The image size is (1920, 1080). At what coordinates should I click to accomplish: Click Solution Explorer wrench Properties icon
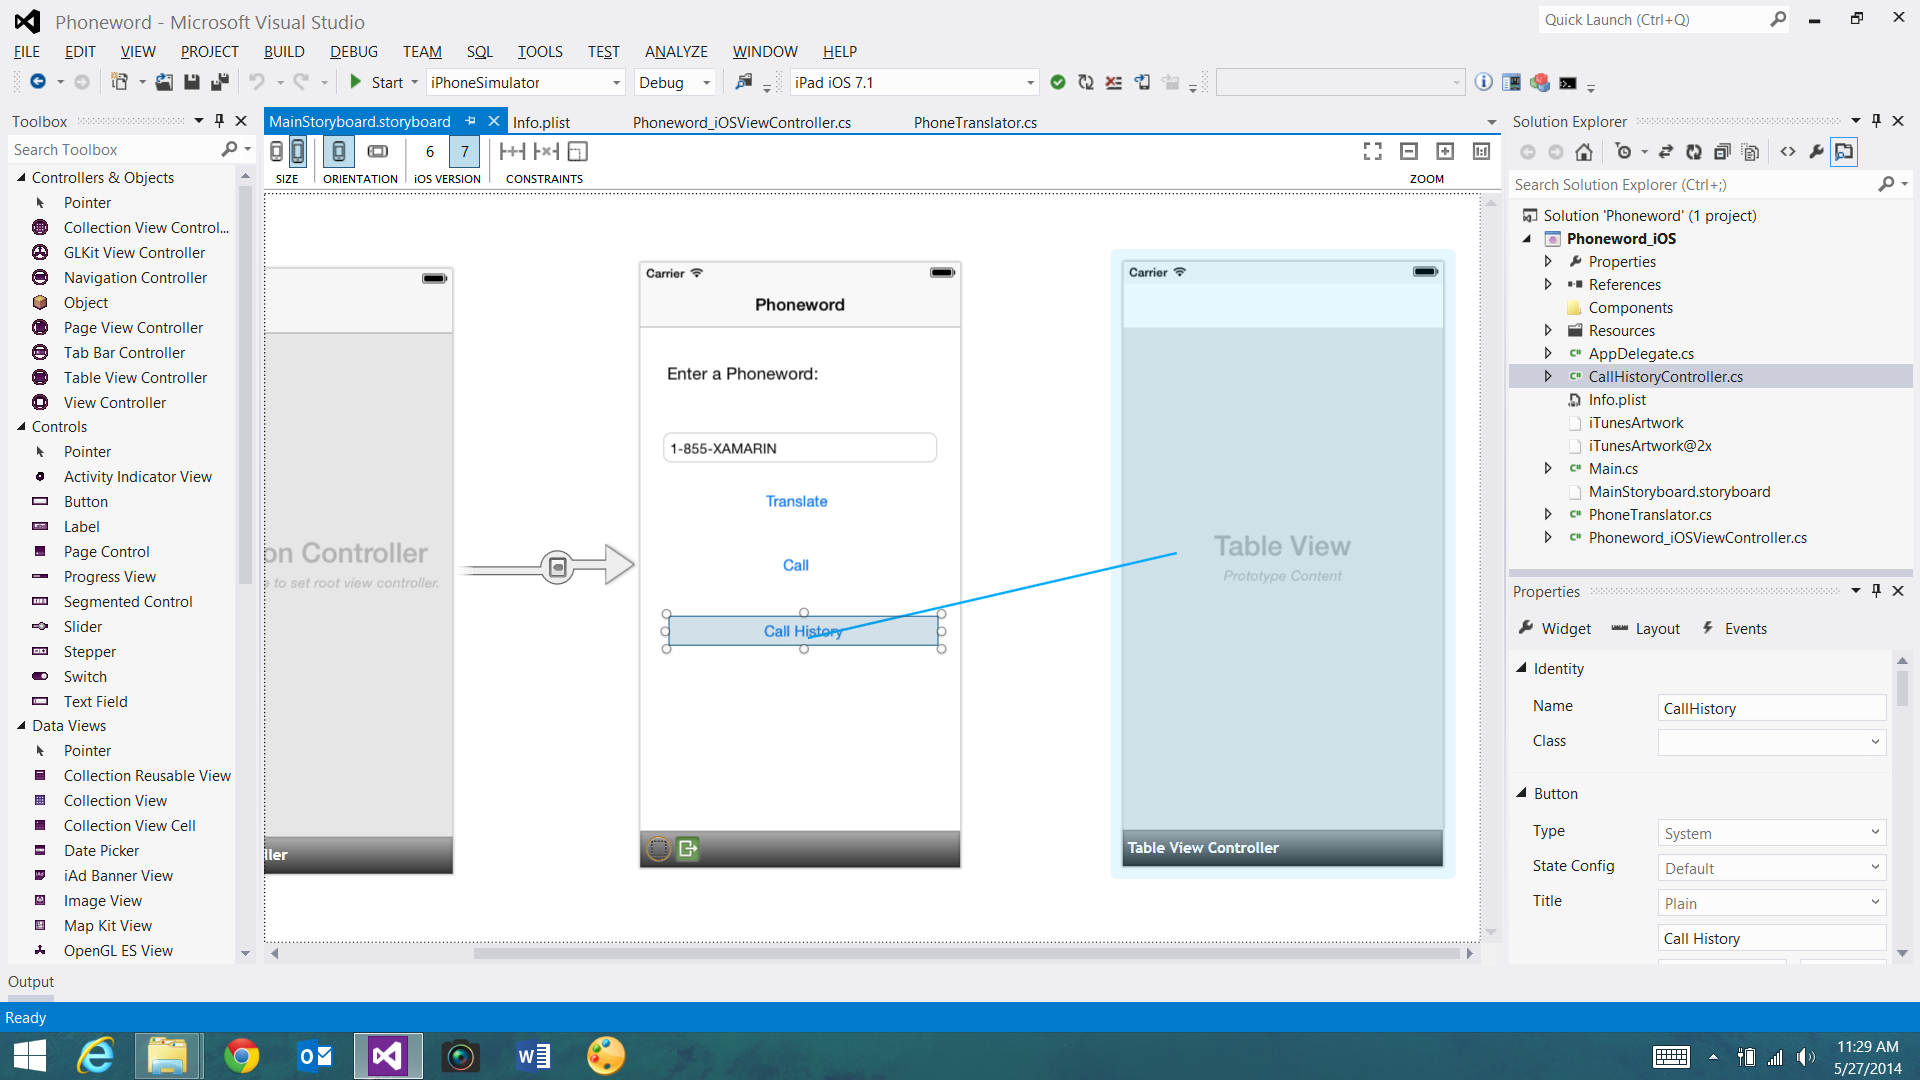[1816, 152]
